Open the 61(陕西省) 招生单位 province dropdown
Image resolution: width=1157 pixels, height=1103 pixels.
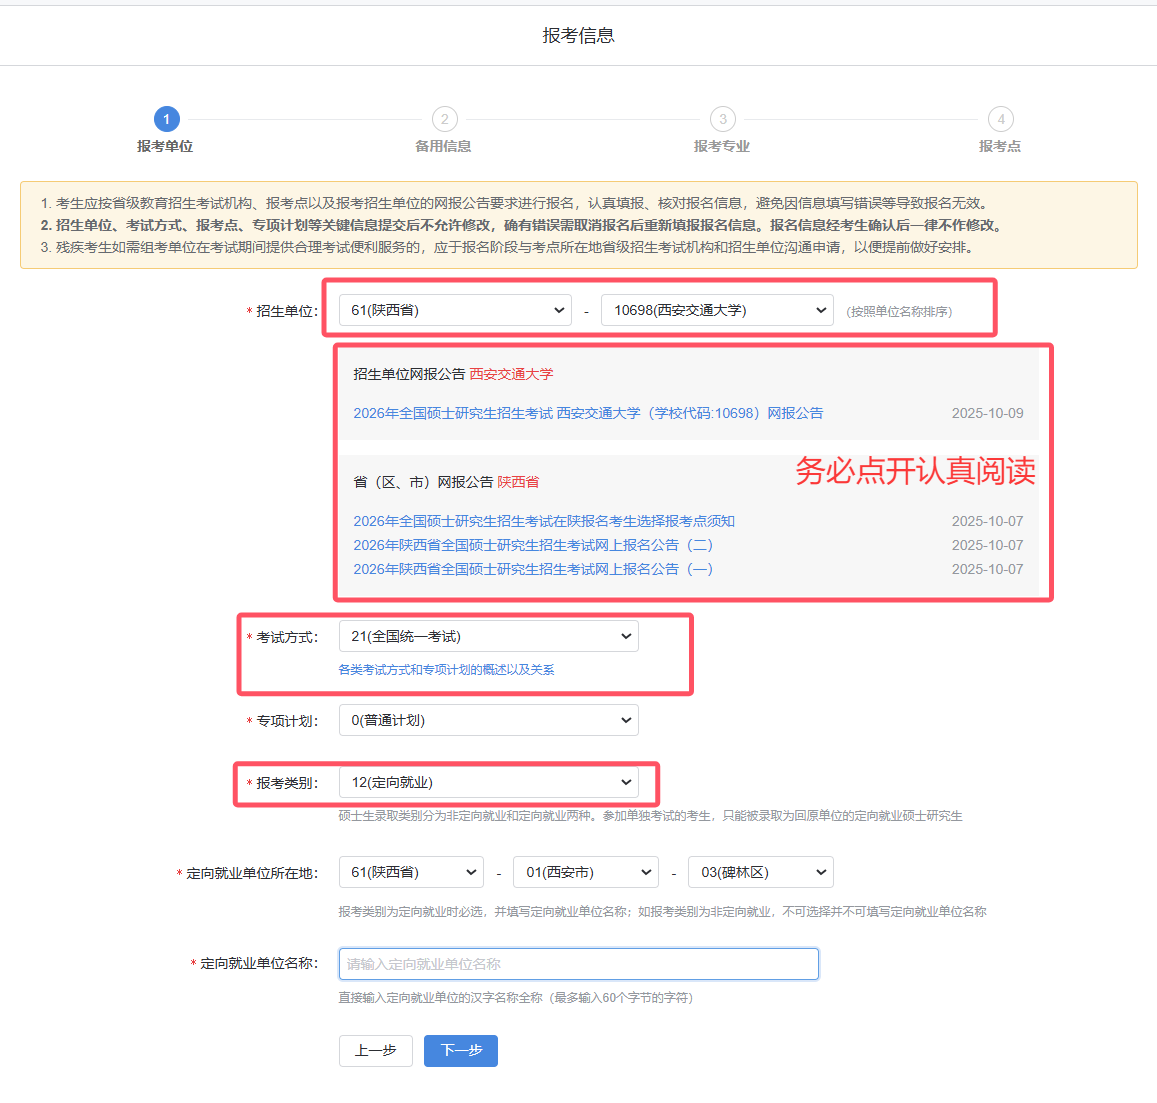(x=455, y=310)
